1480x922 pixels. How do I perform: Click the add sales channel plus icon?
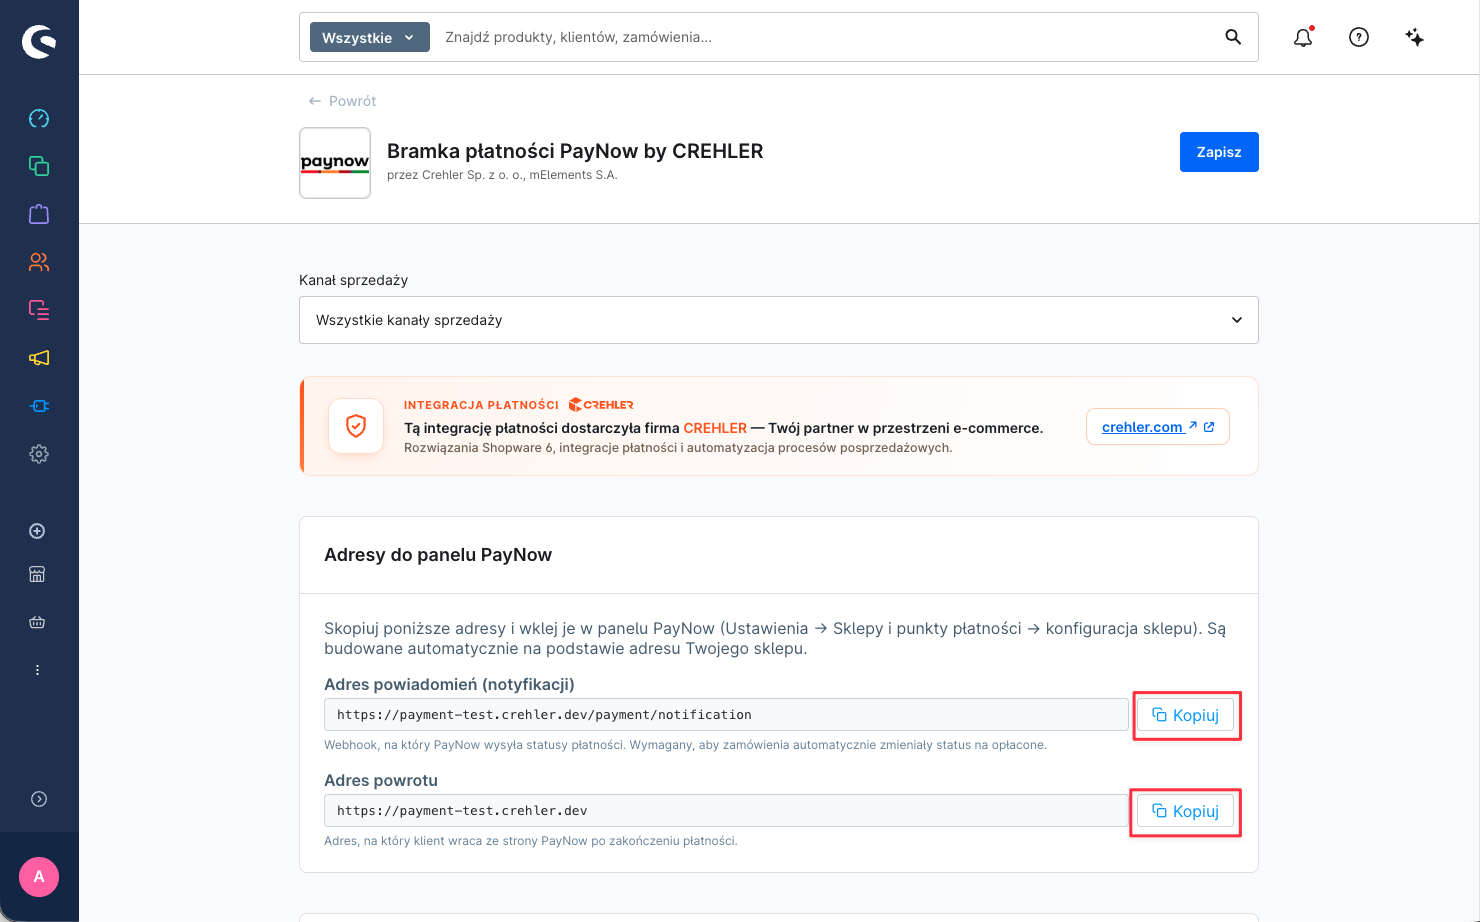[37, 531]
